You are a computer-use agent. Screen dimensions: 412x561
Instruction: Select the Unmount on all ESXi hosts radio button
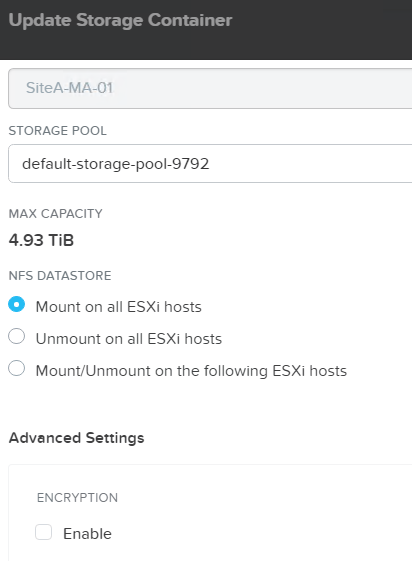[16, 336]
